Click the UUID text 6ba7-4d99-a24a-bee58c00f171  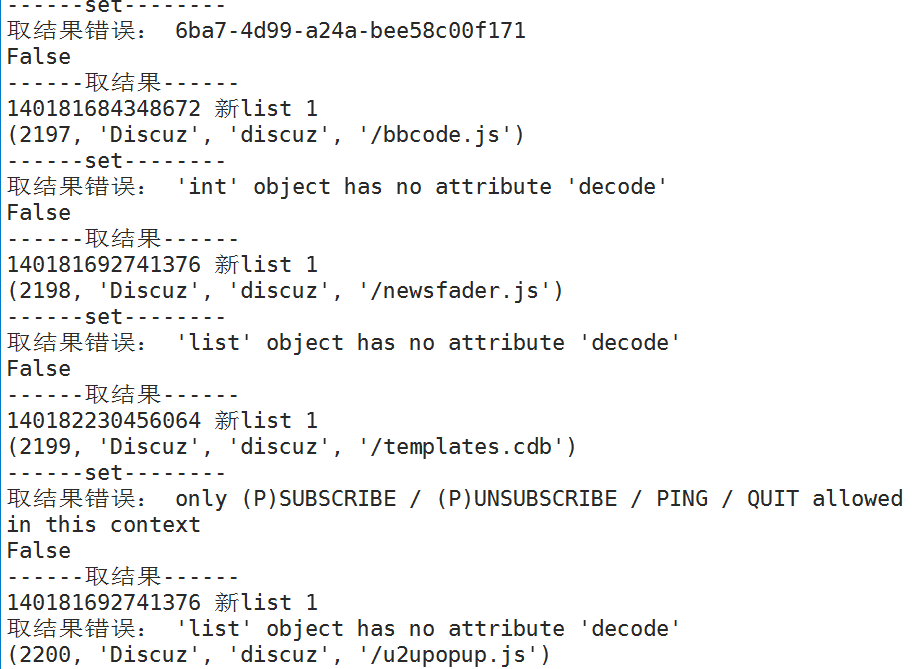(x=350, y=31)
